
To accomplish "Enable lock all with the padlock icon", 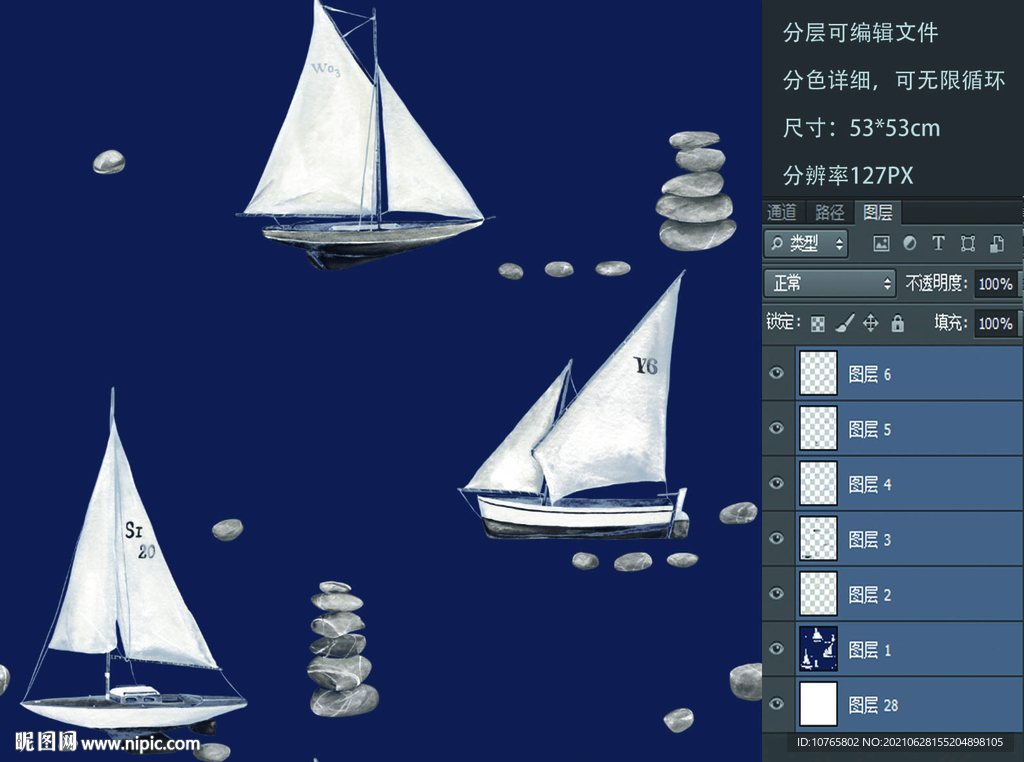I will coord(897,323).
